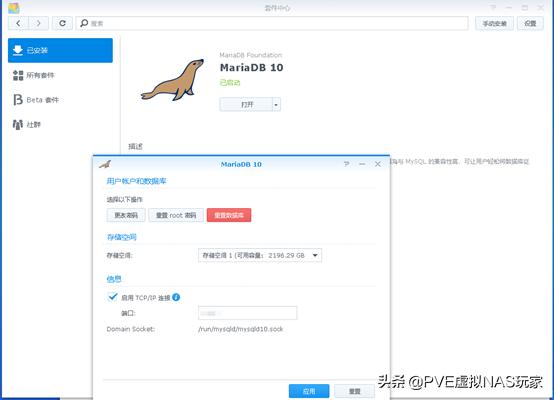Select the Installed tab in sidebar

pyautogui.click(x=60, y=50)
